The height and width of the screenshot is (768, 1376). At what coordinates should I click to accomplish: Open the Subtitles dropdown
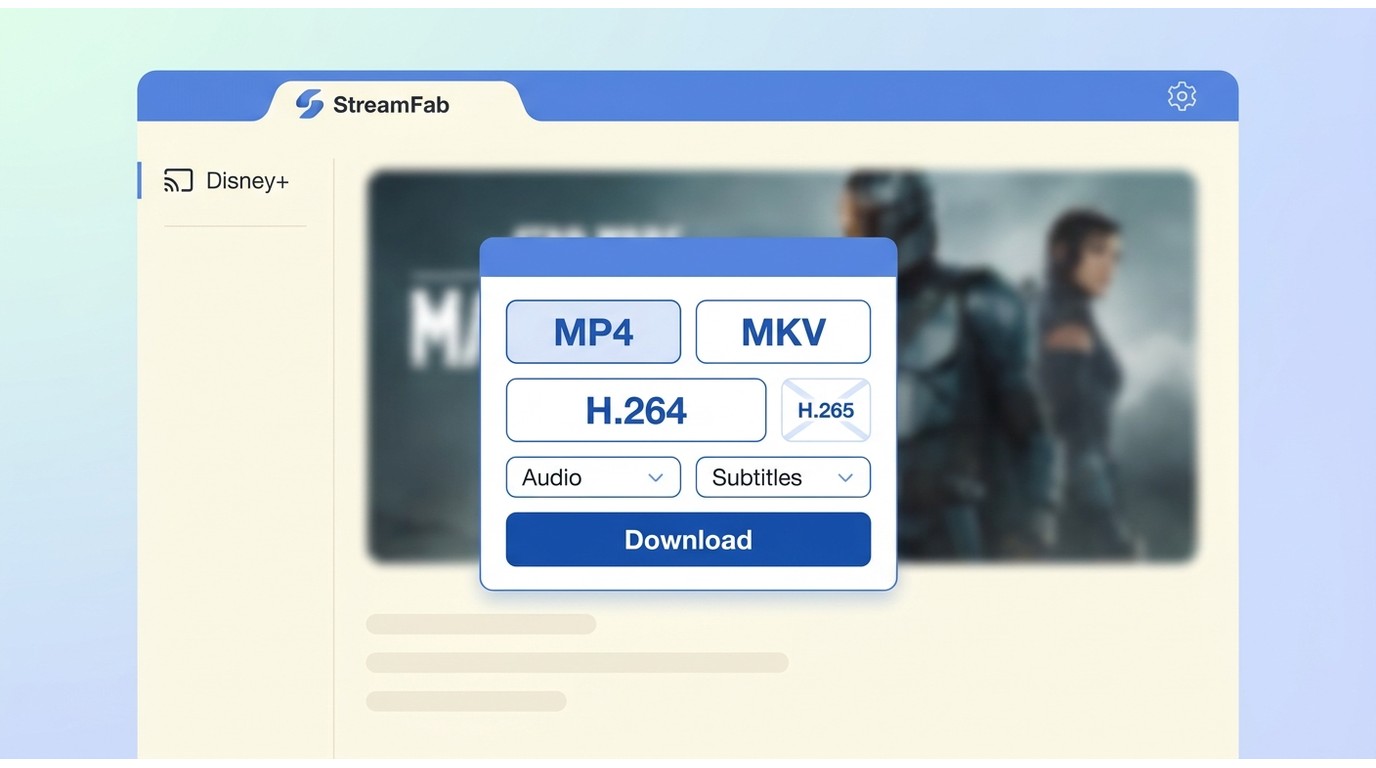pos(783,477)
